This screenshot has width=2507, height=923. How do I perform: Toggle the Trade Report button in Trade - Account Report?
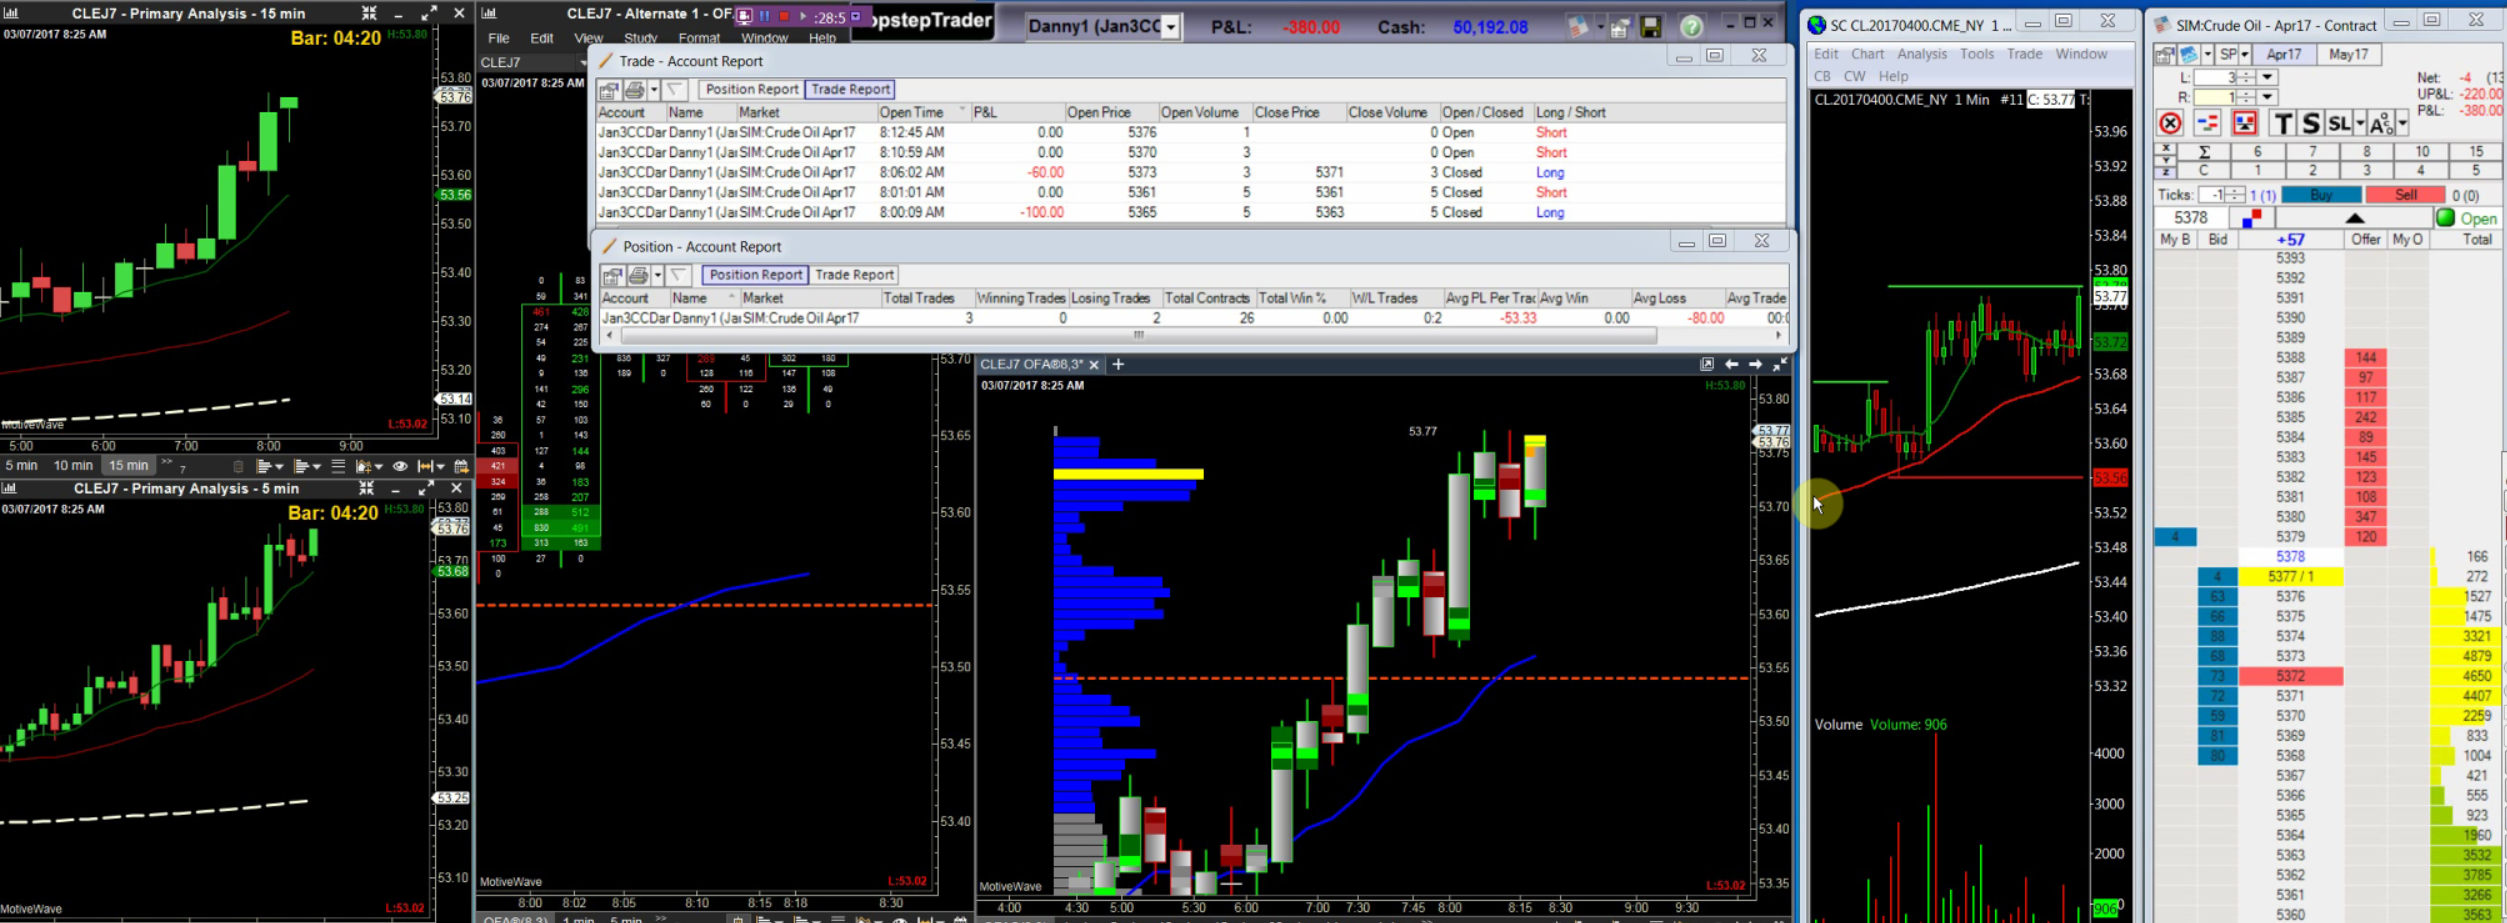(850, 89)
